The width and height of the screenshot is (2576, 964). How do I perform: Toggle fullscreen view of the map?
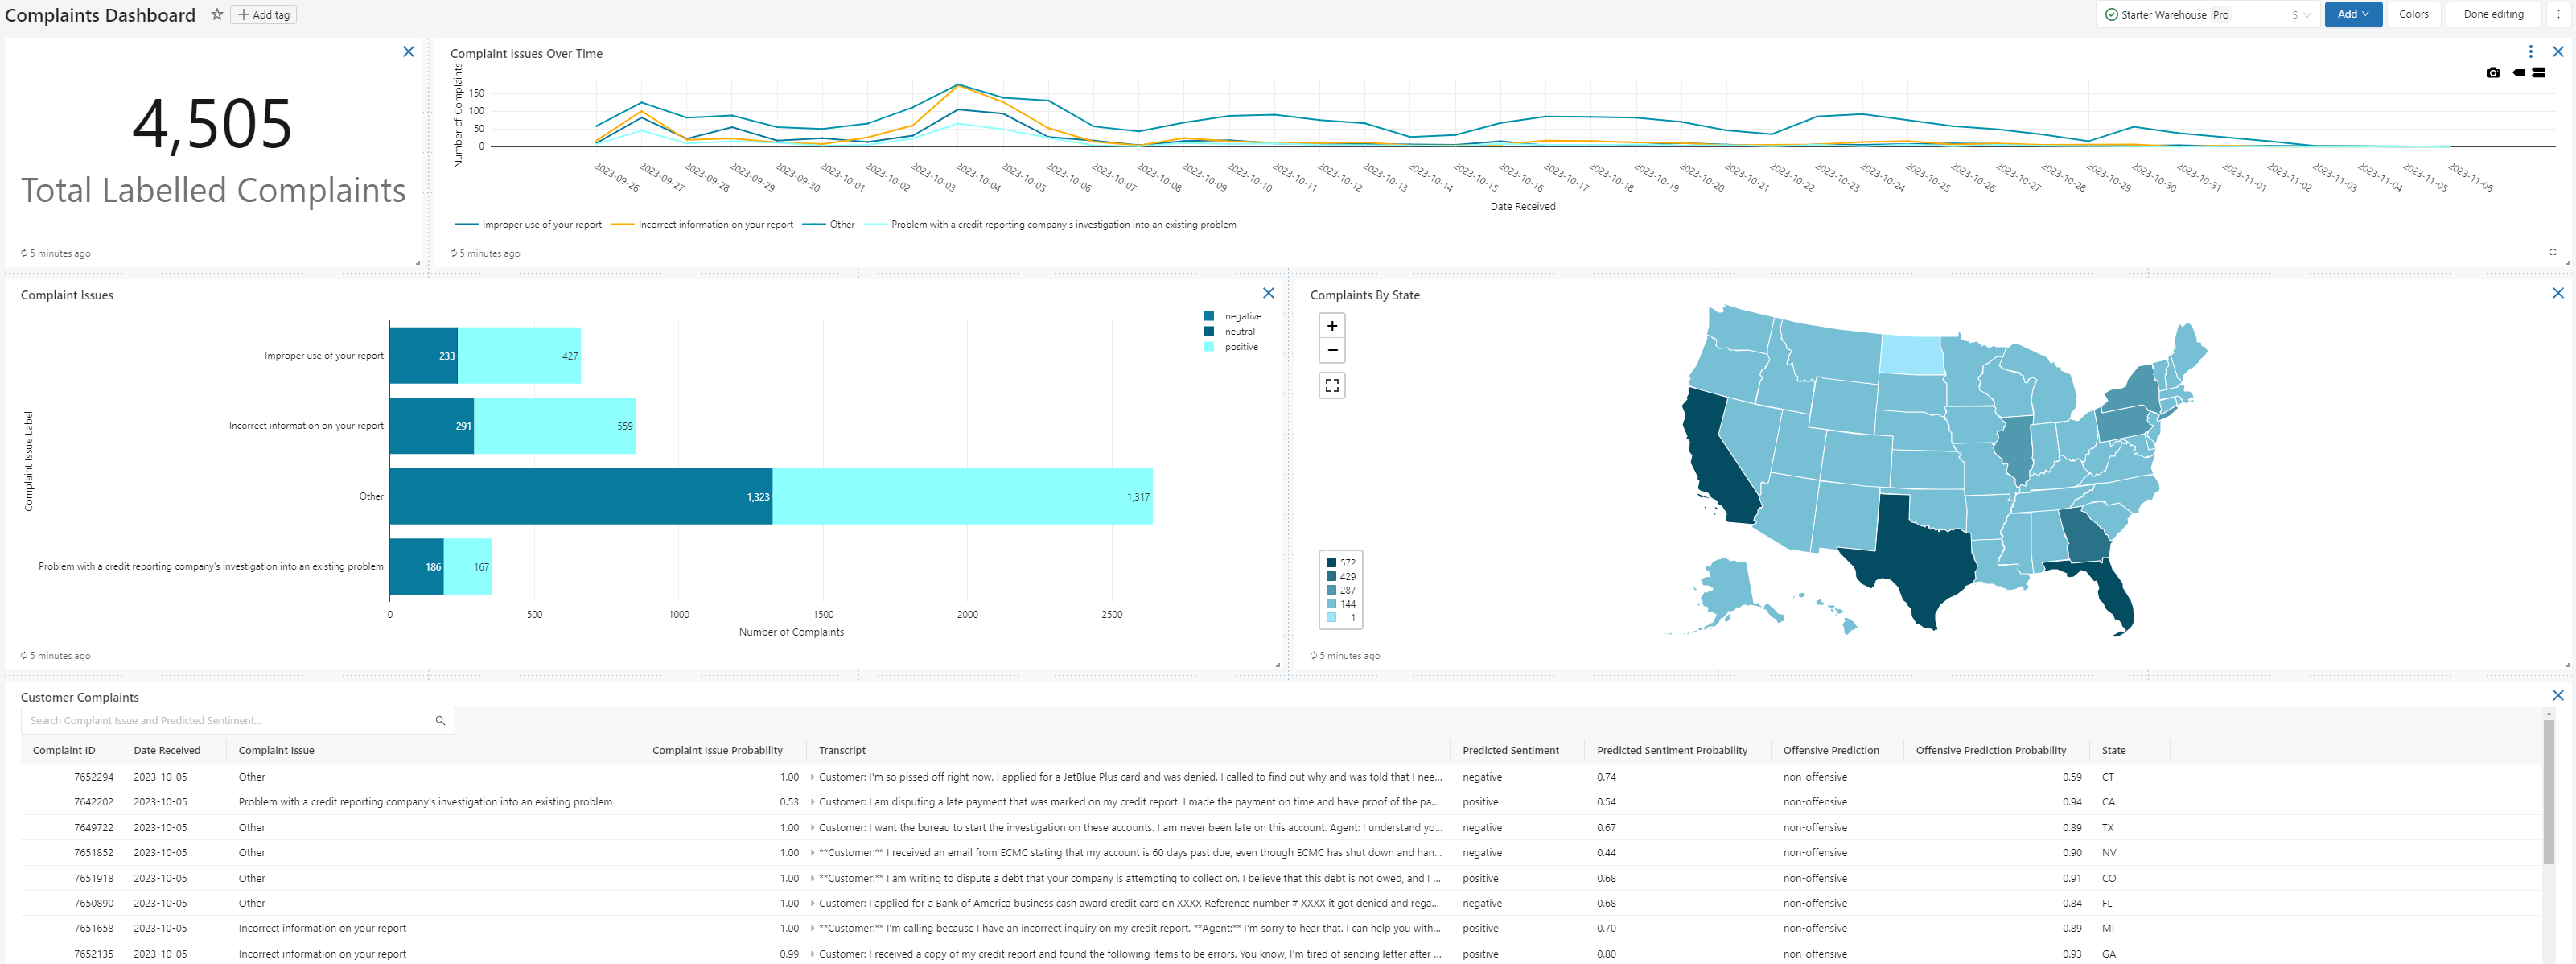1331,385
